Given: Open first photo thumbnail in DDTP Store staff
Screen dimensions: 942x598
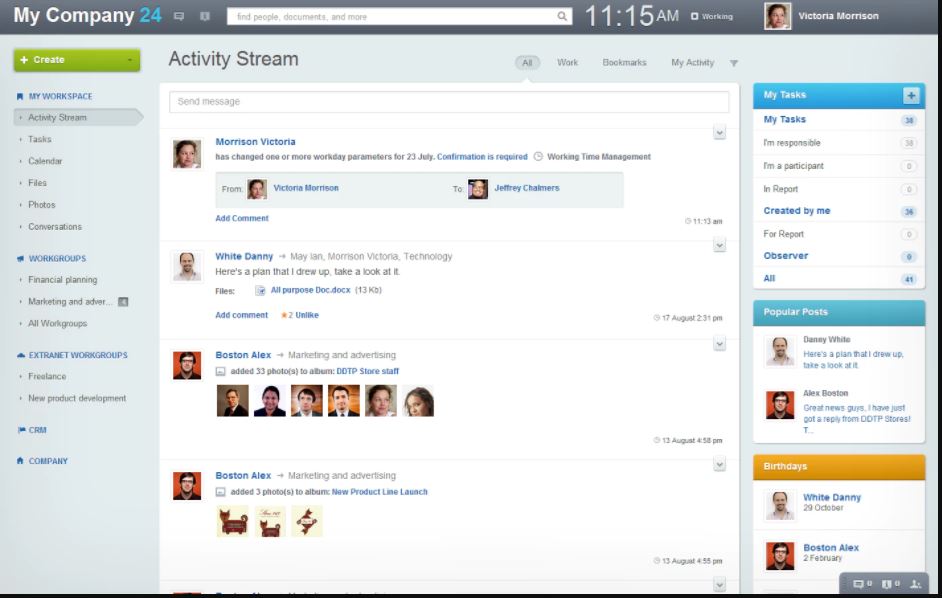Looking at the screenshot, I should click(x=232, y=401).
